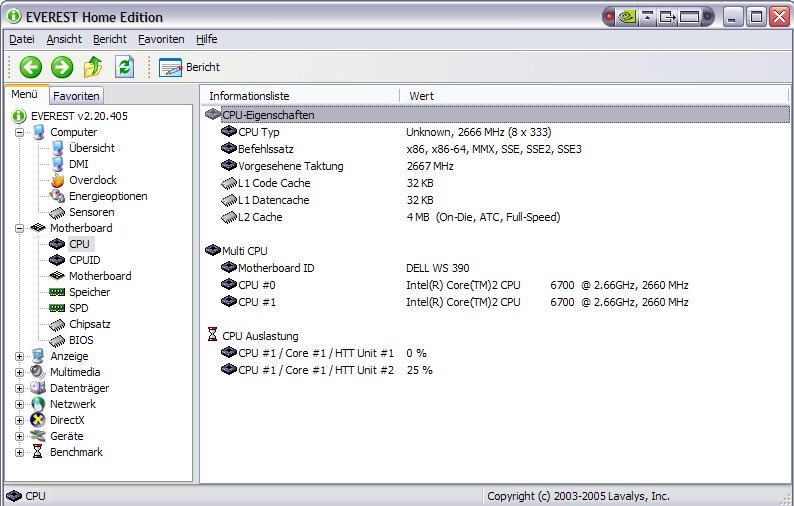The image size is (794, 506).
Task: Collapse the Computer tree branch
Action: coord(19,132)
